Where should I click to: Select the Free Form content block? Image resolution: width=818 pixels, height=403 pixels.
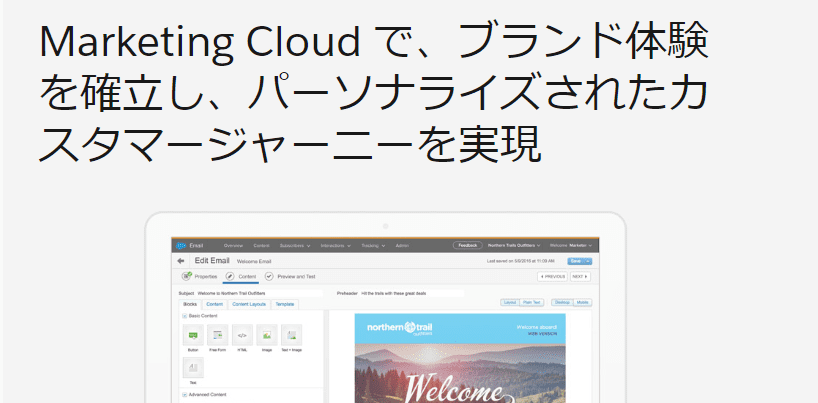[x=218, y=335]
